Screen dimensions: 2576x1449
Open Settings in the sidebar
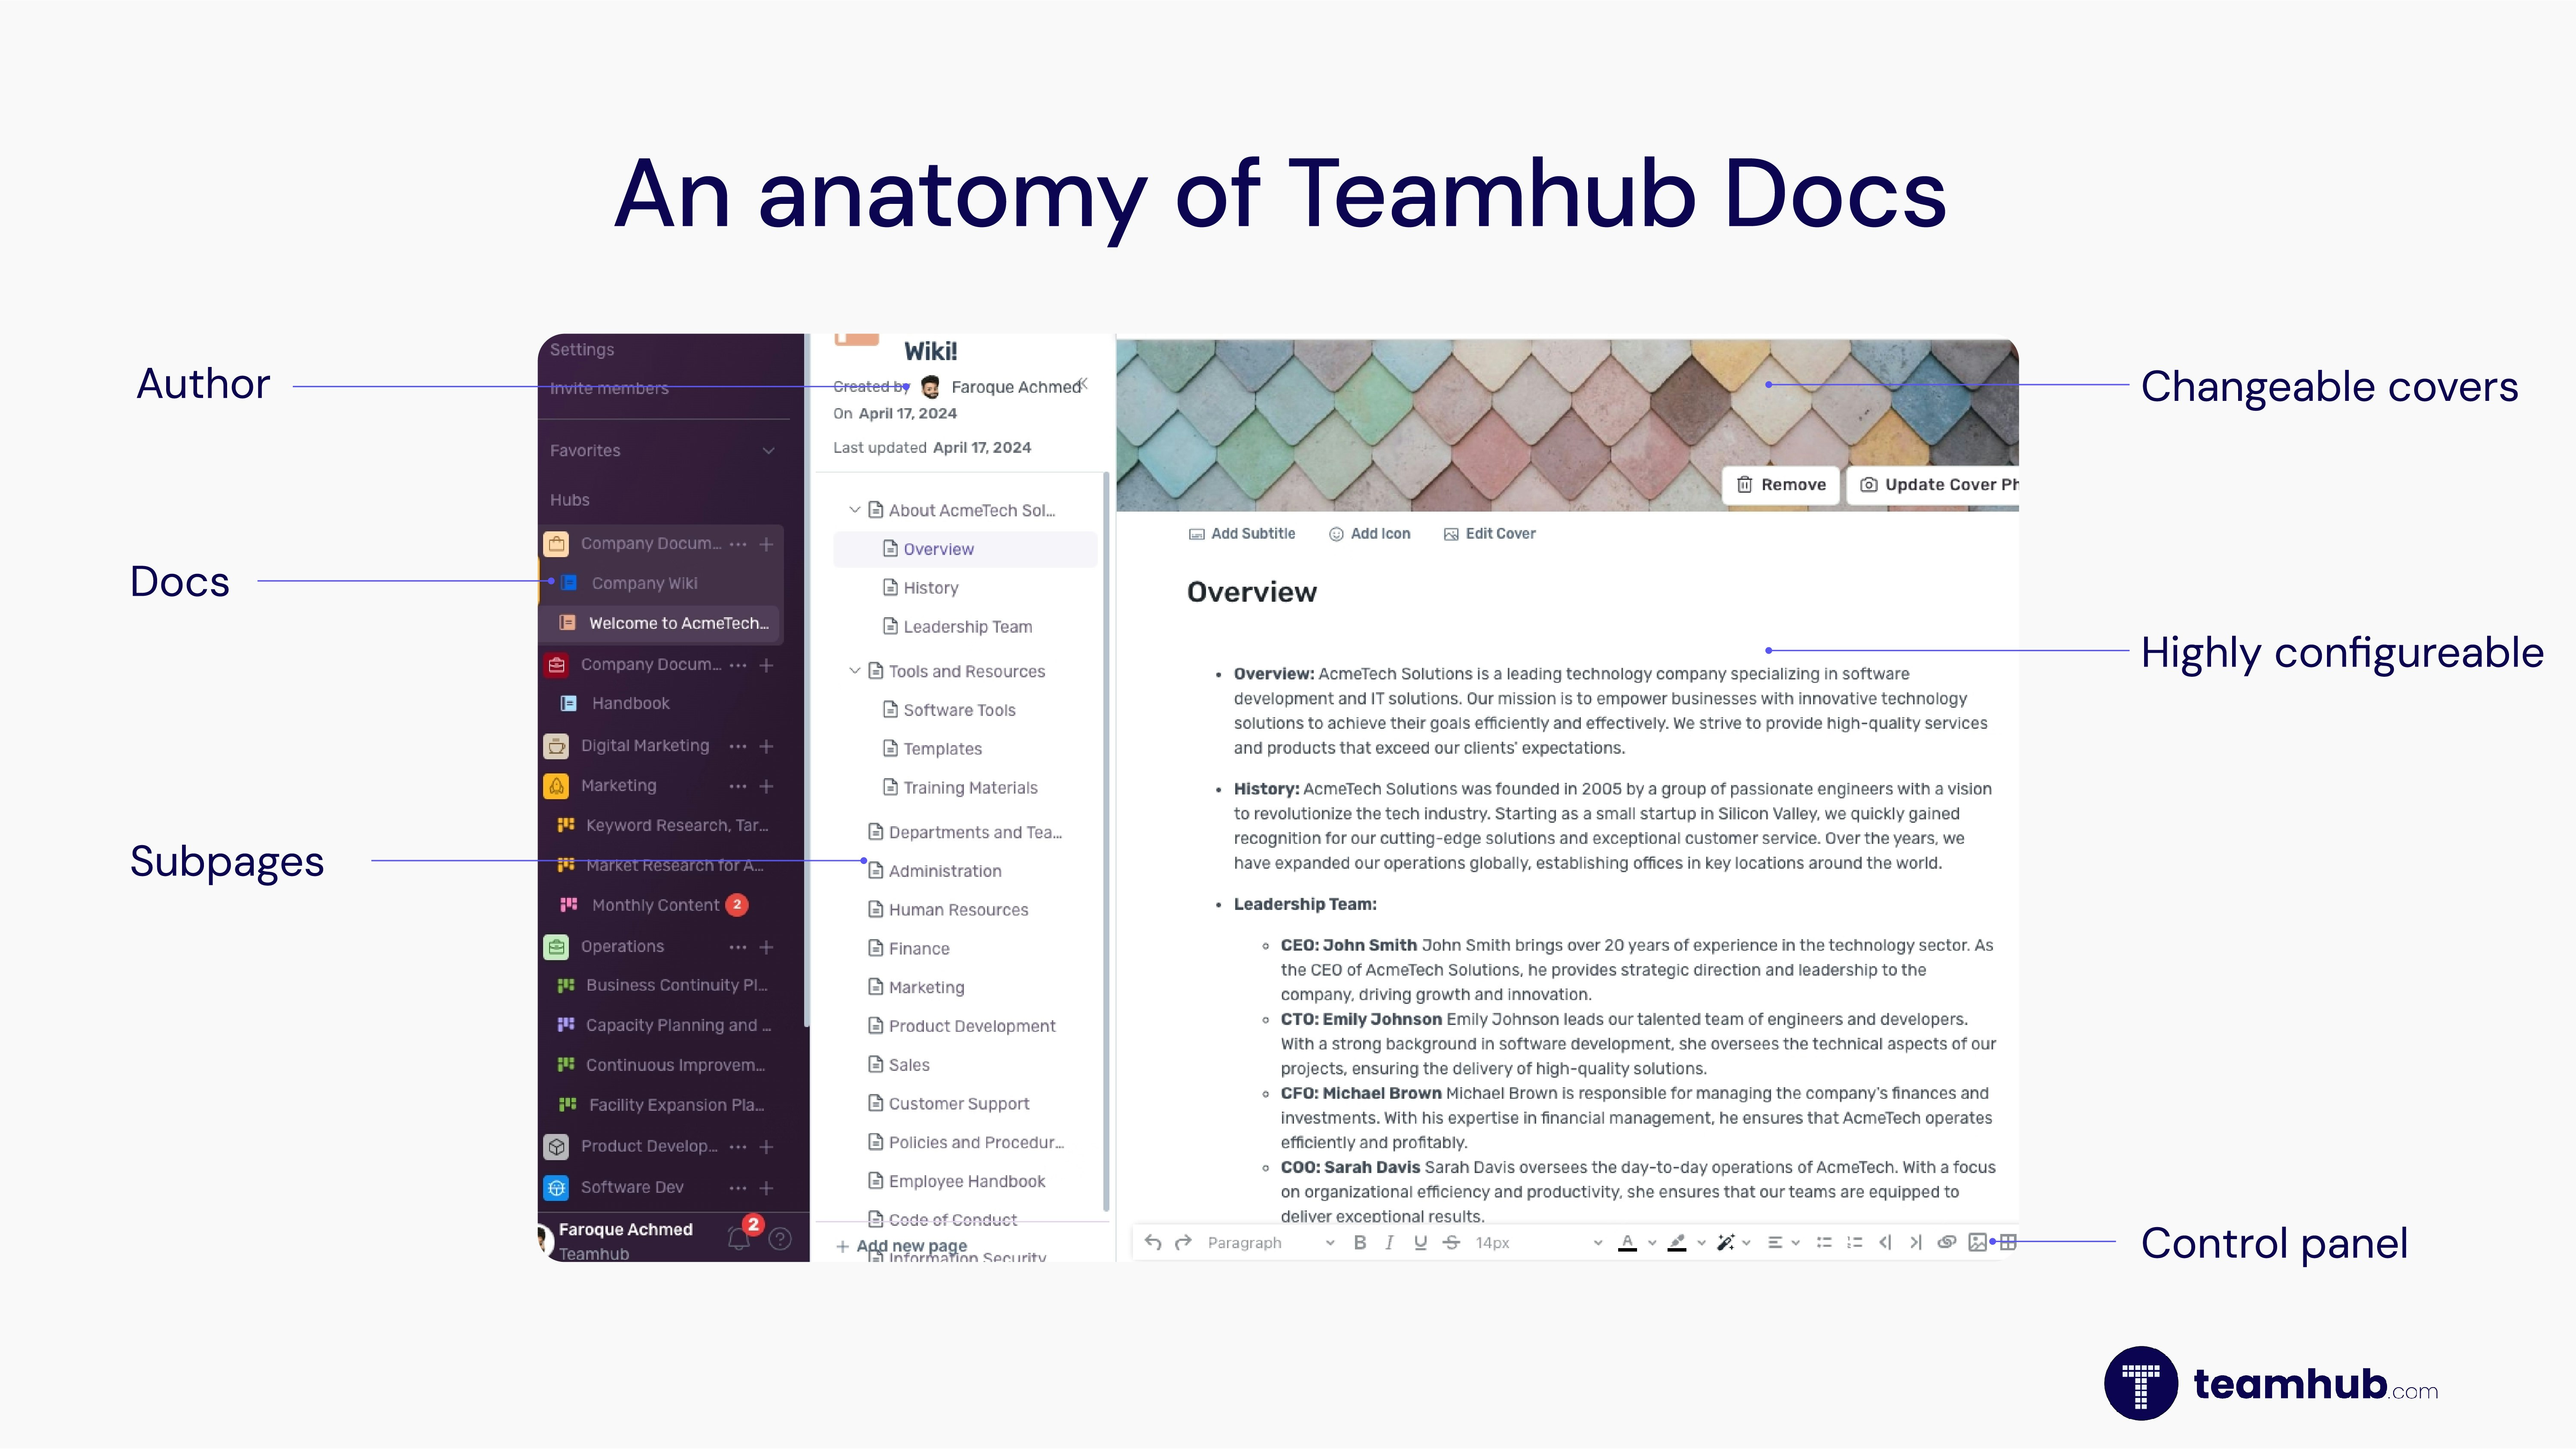click(x=582, y=350)
